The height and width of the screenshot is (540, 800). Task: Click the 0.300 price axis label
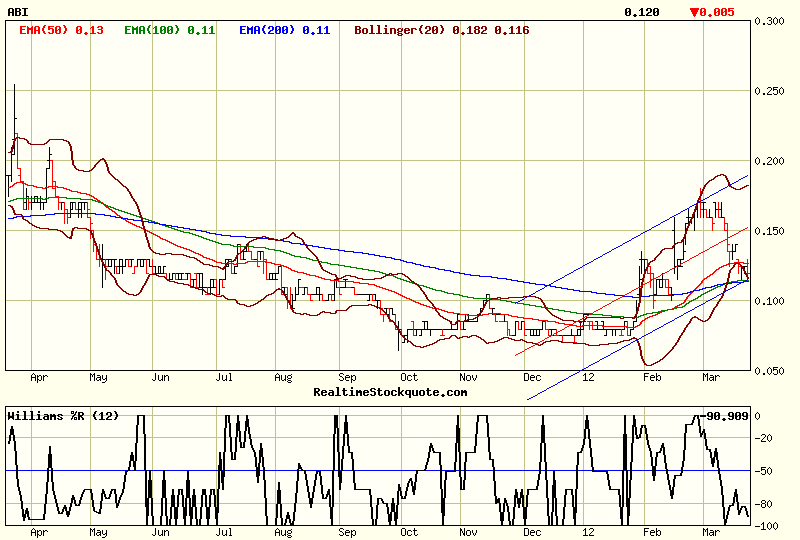click(769, 21)
